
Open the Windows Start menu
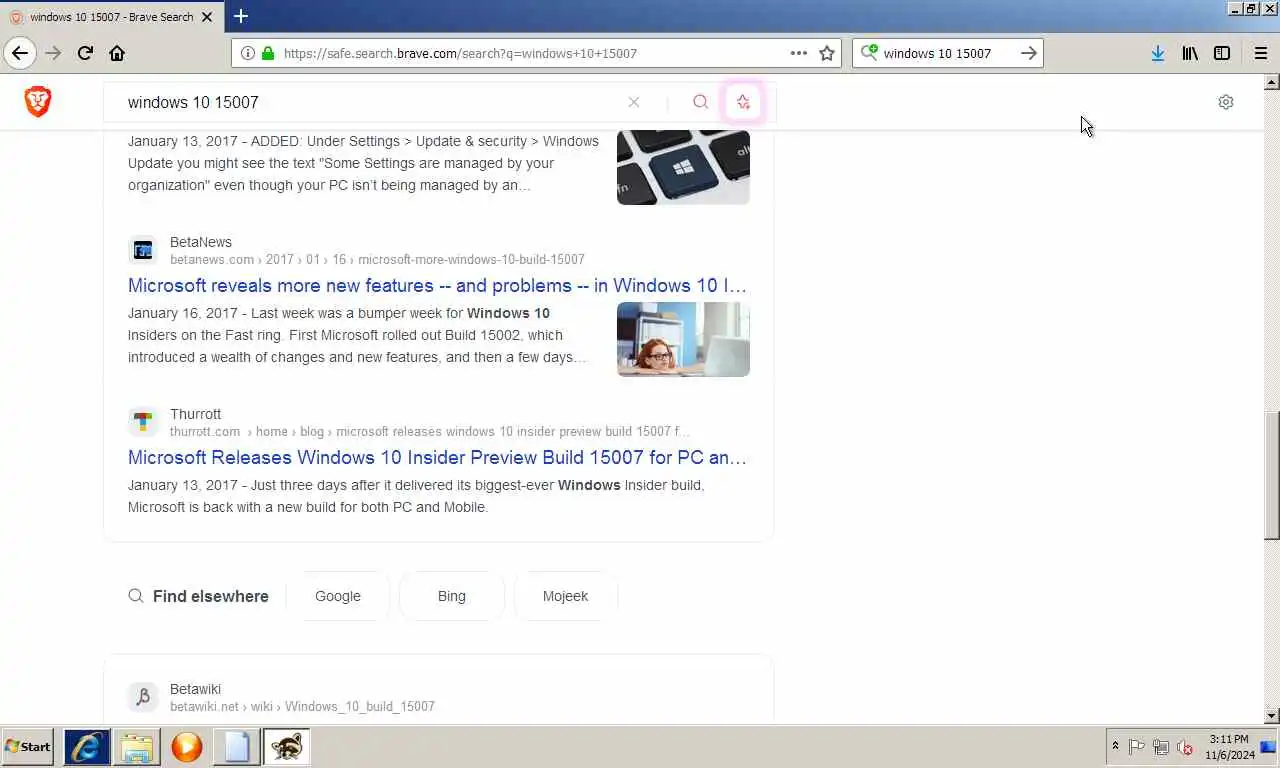(x=27, y=747)
